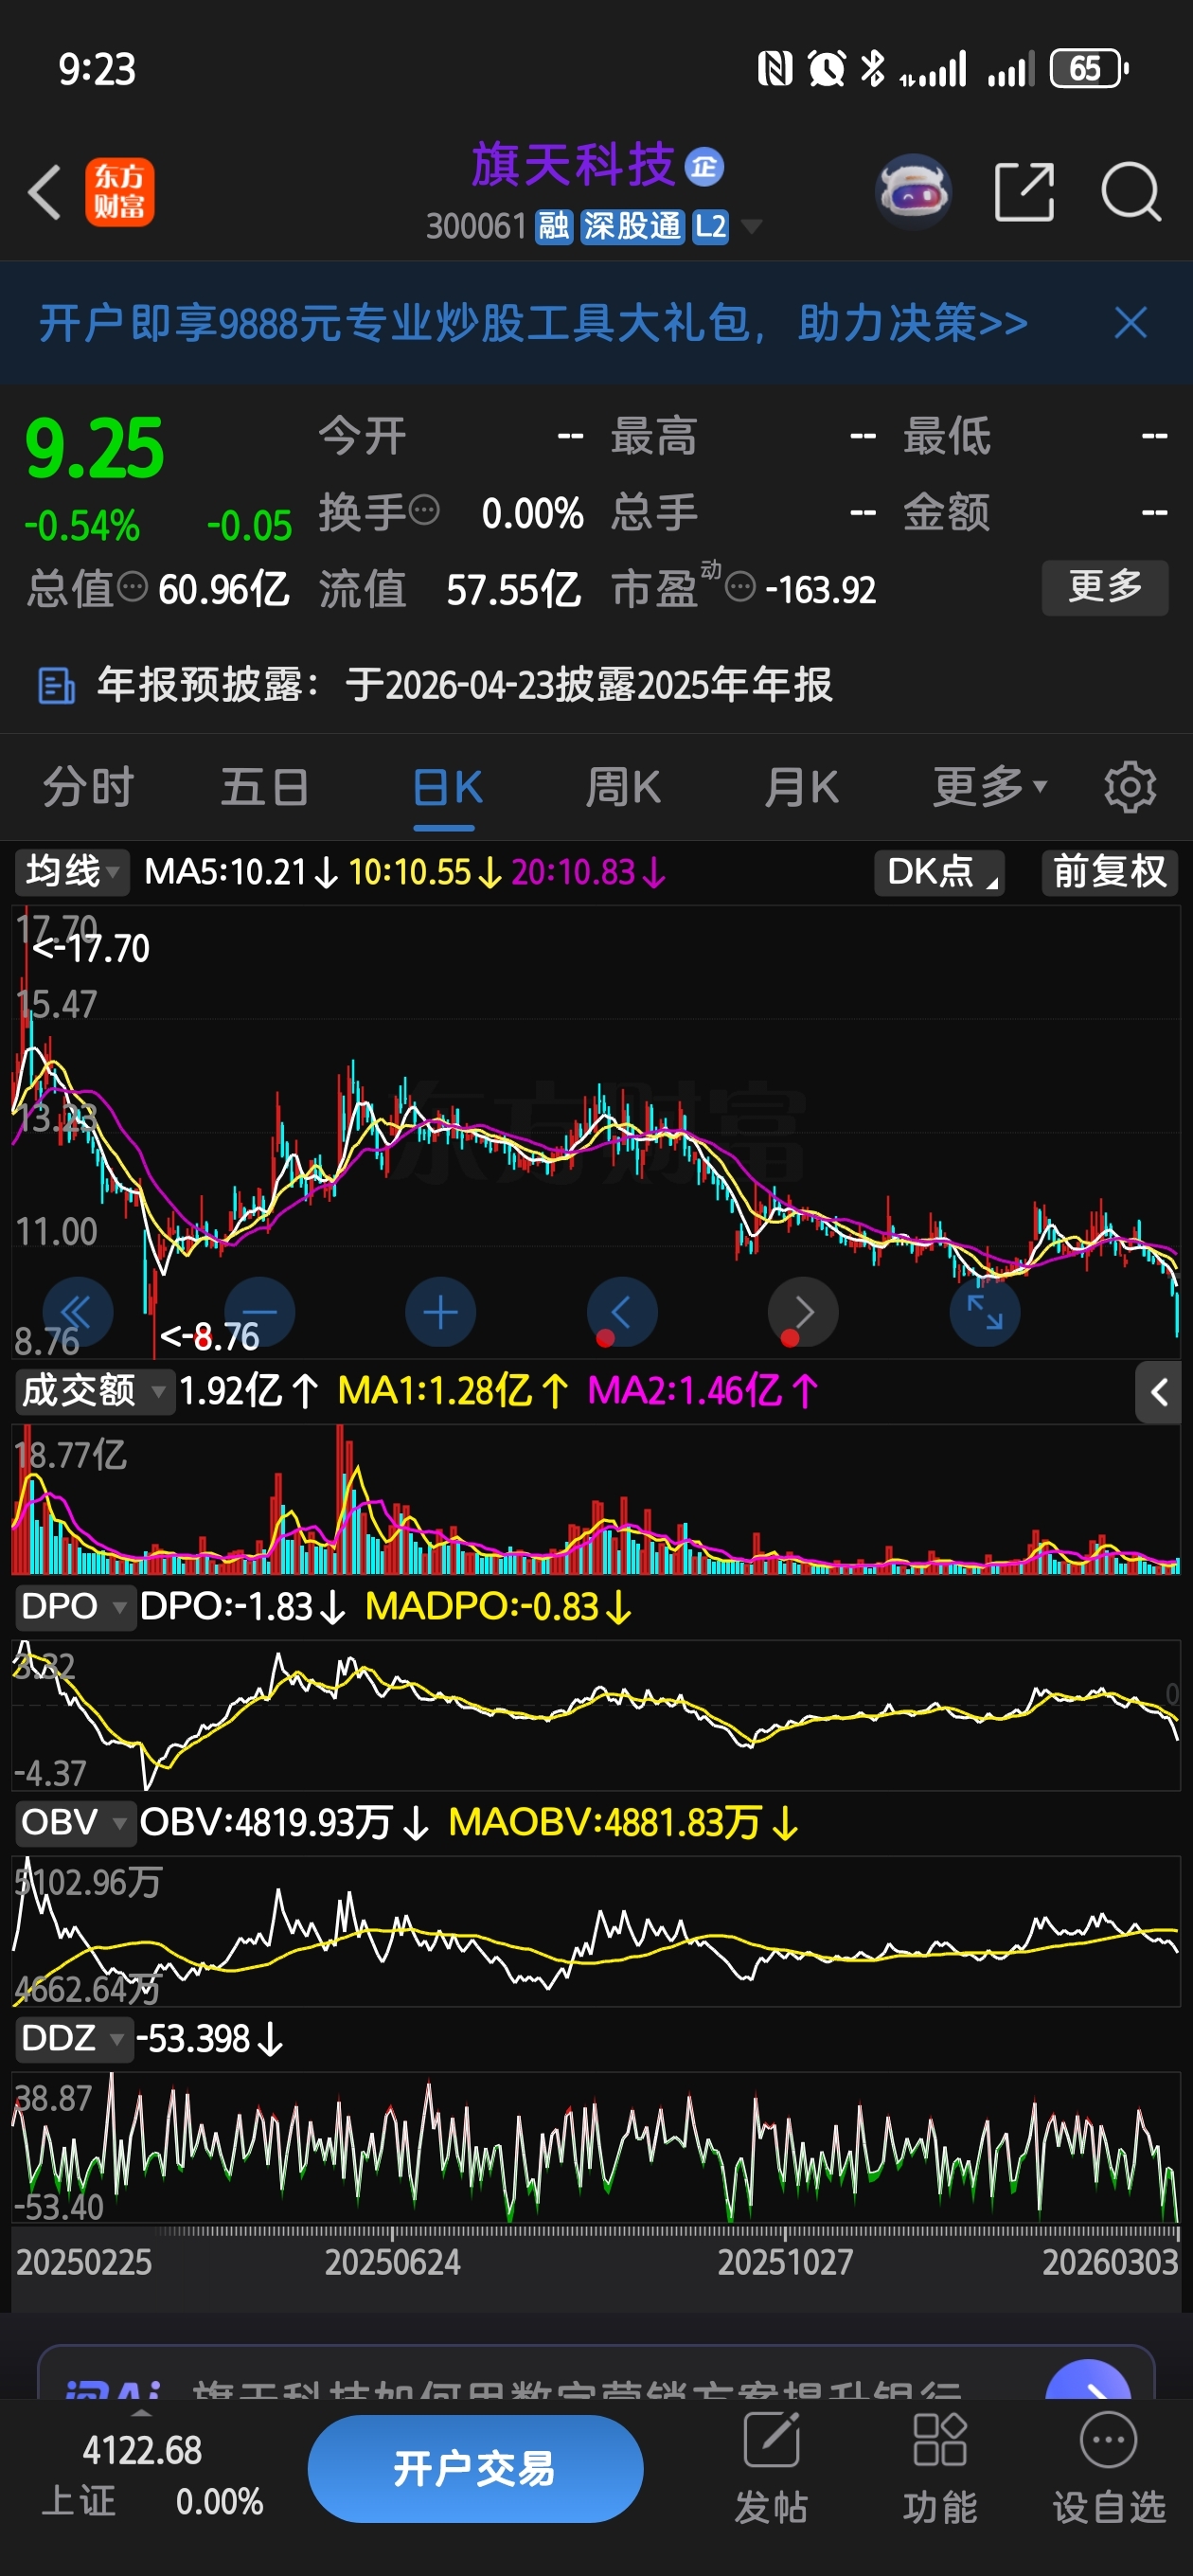Tap the L2 level badge
This screenshot has width=1193, height=2576.
(x=711, y=227)
